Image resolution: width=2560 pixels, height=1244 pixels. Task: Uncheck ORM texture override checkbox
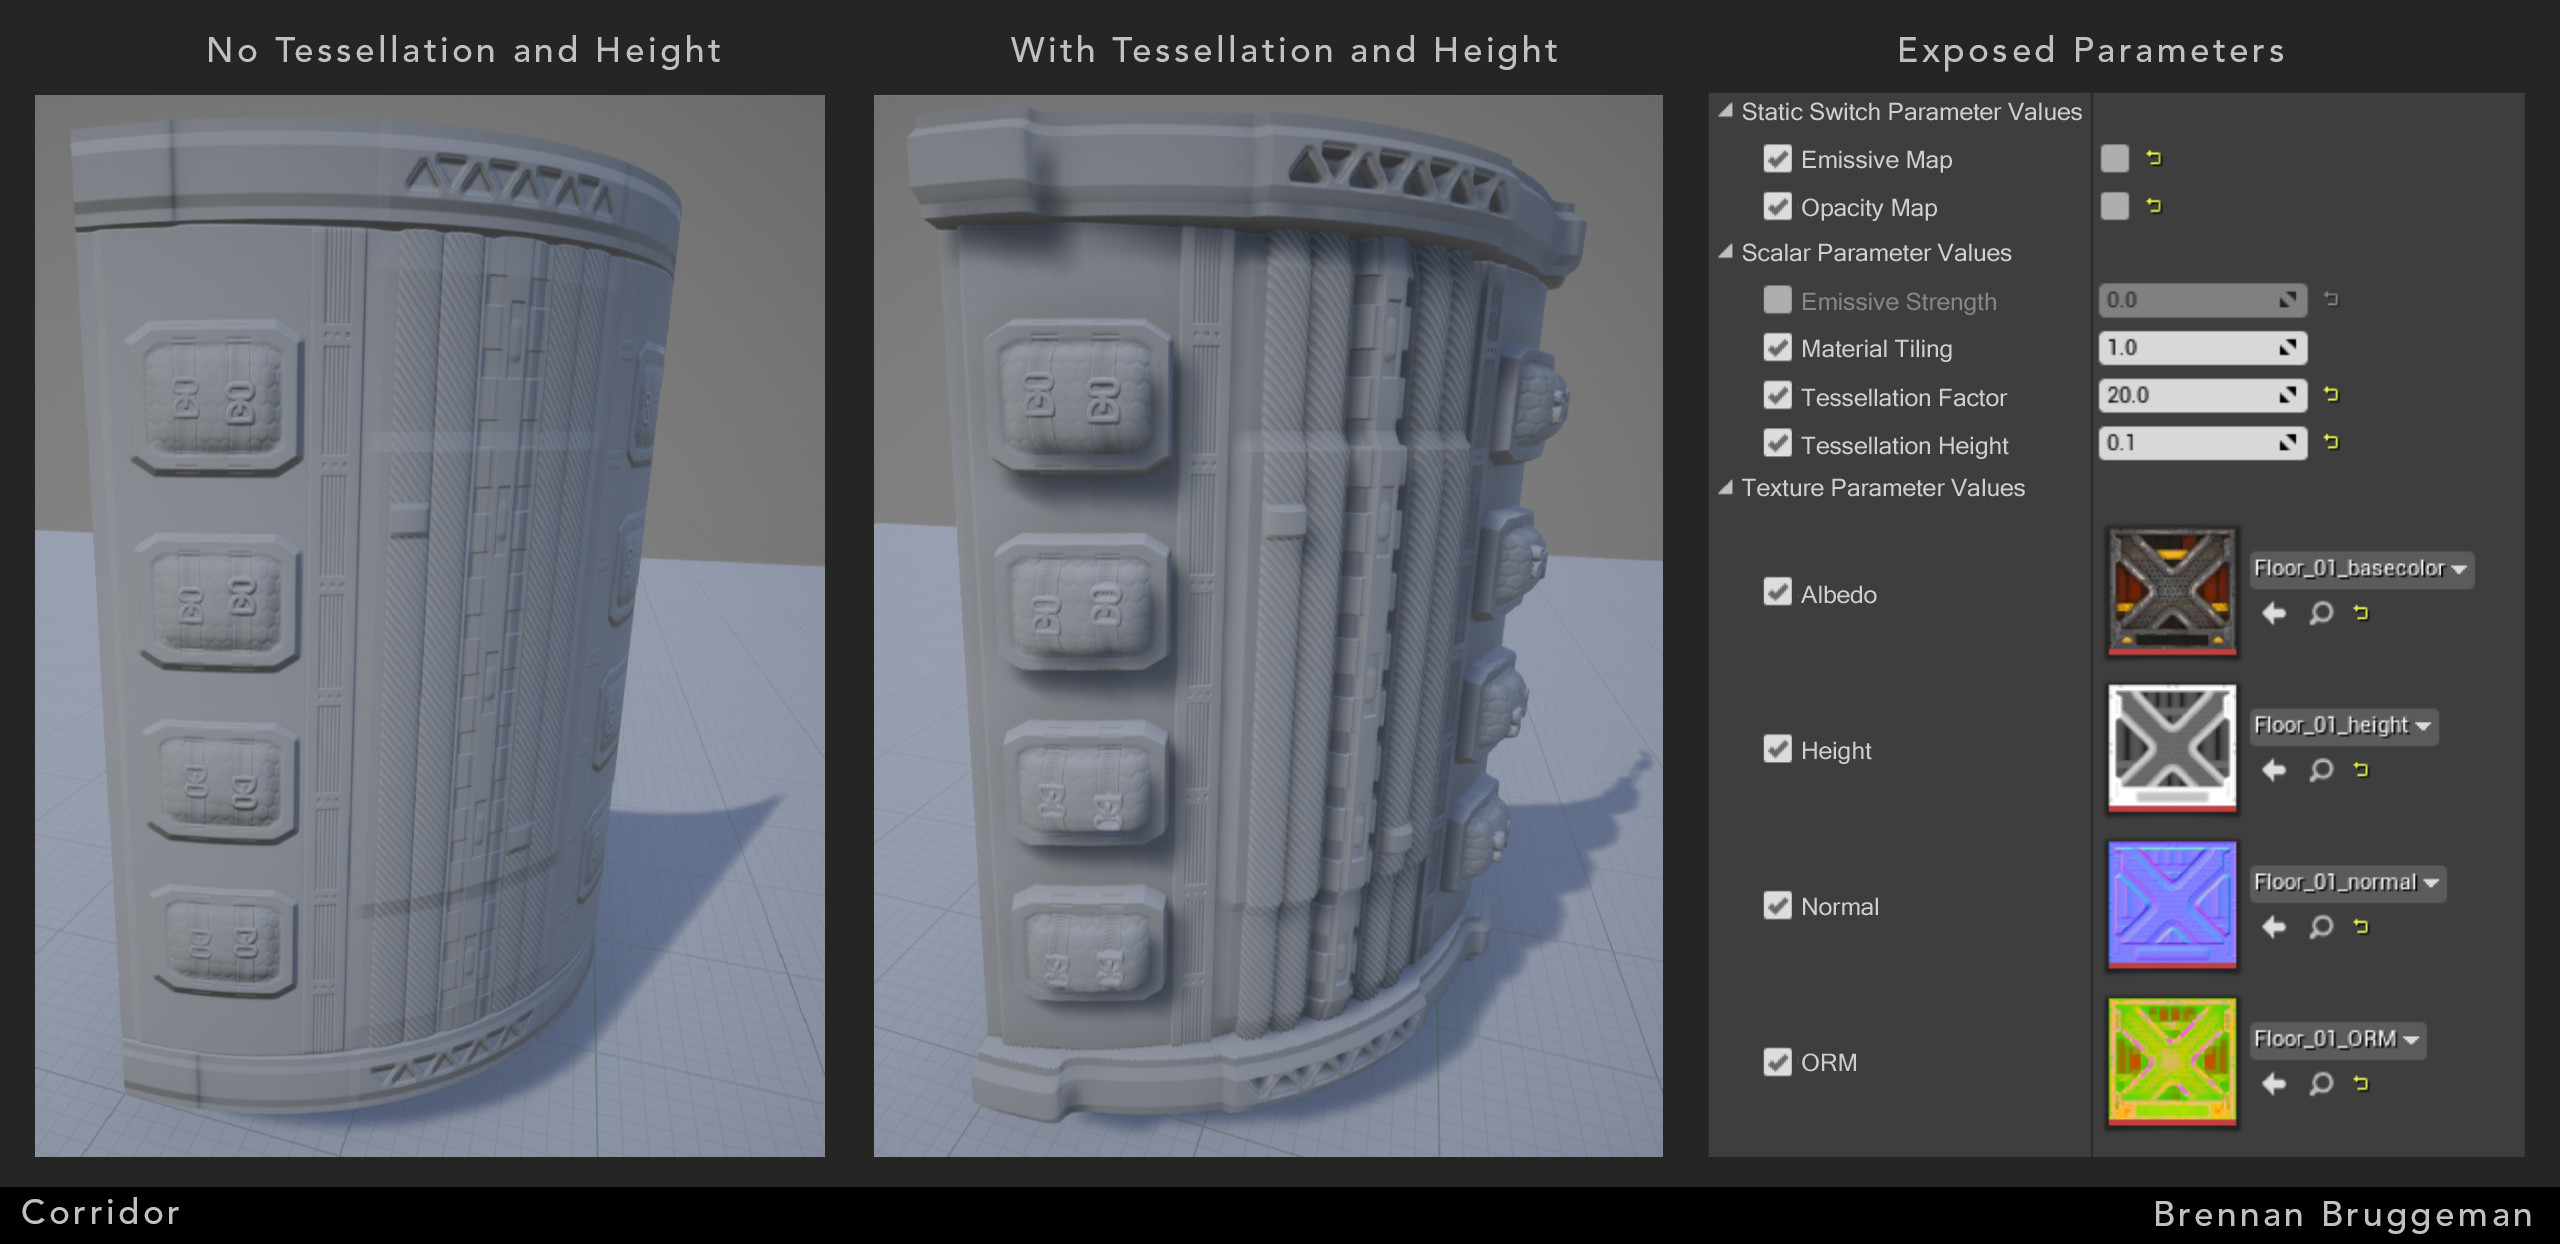pos(1777,1061)
